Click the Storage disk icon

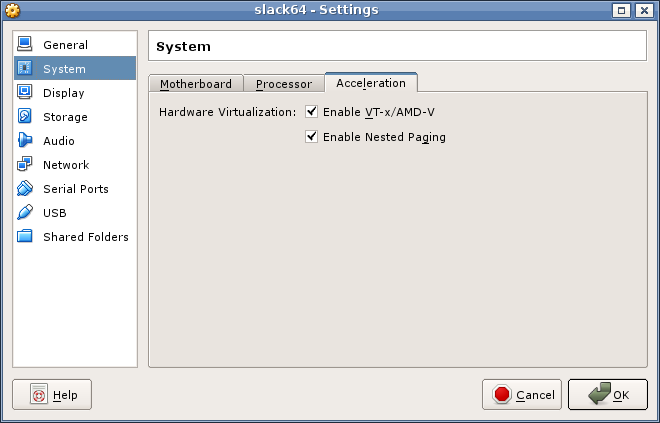pyautogui.click(x=25, y=117)
